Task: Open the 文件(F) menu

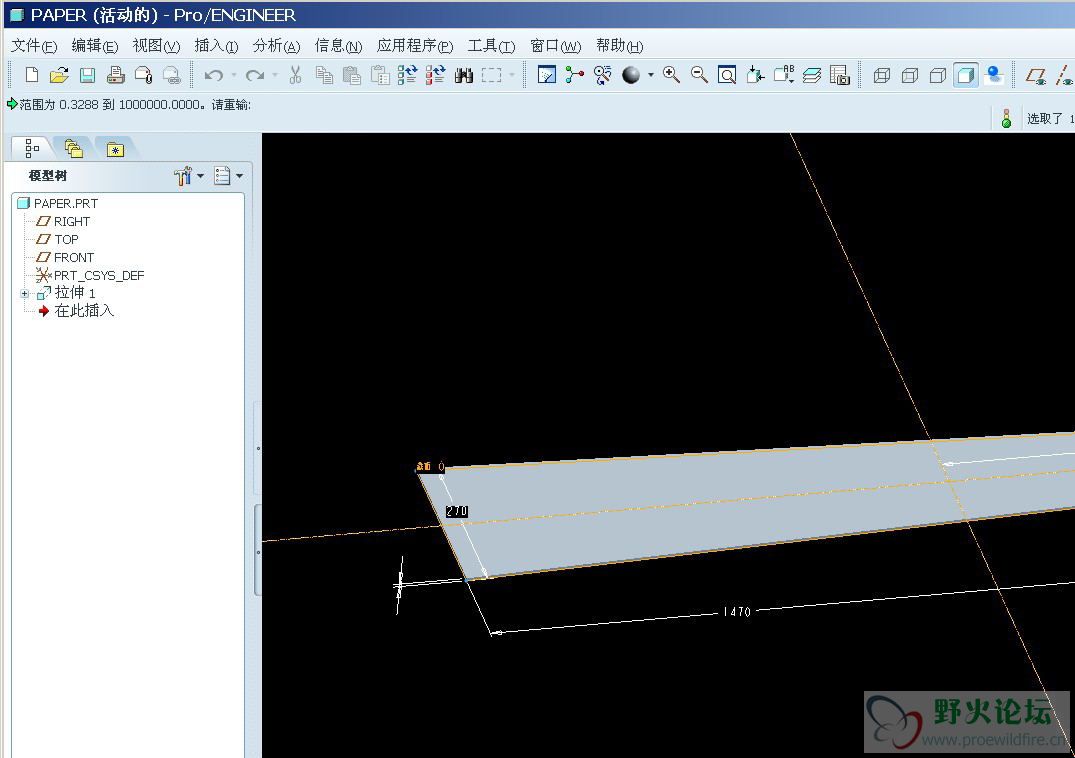Action: [34, 46]
